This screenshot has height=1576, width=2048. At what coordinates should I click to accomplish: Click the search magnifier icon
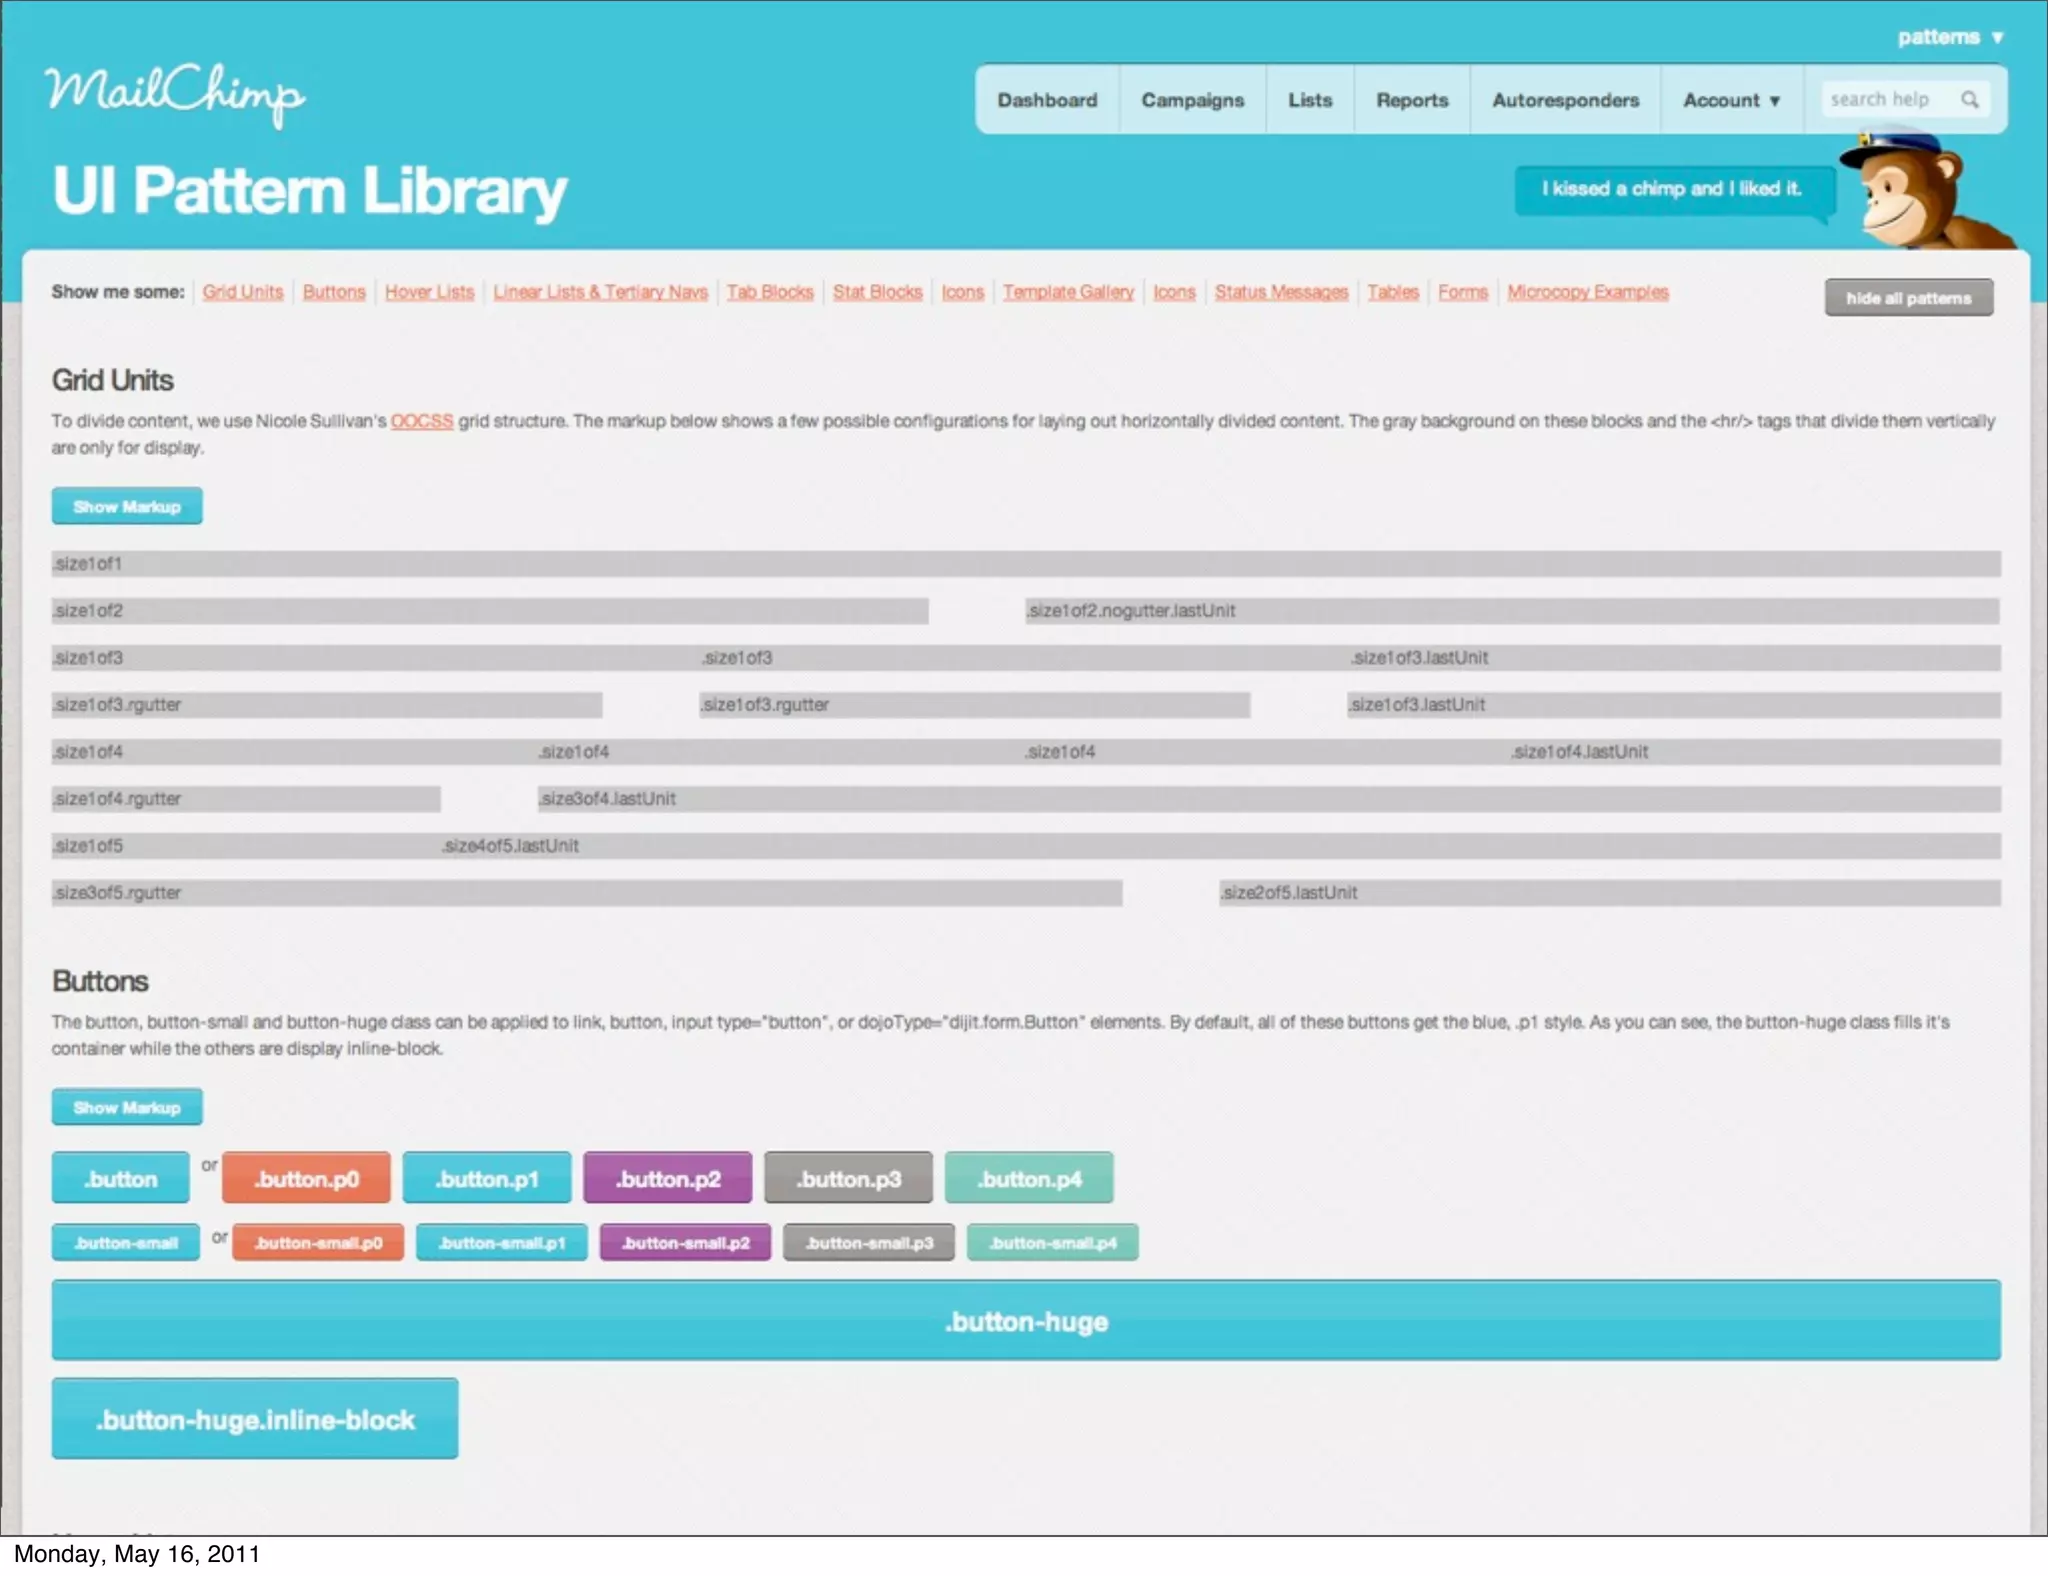pos(1969,99)
